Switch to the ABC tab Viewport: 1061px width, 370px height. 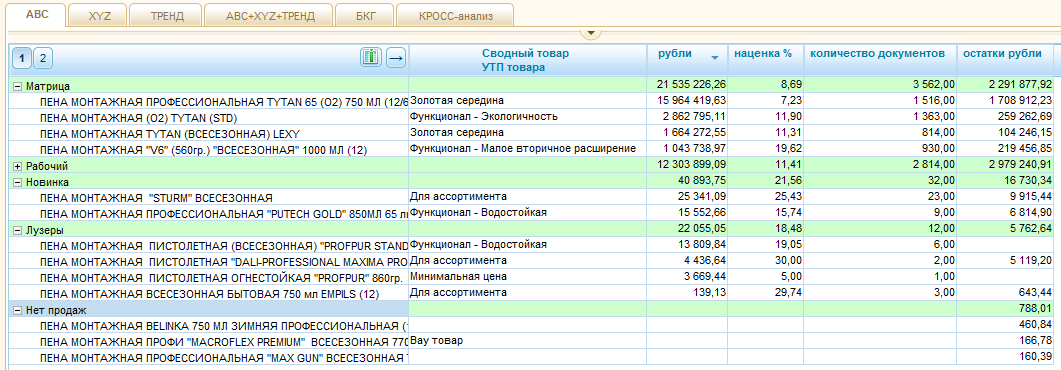click(x=37, y=15)
